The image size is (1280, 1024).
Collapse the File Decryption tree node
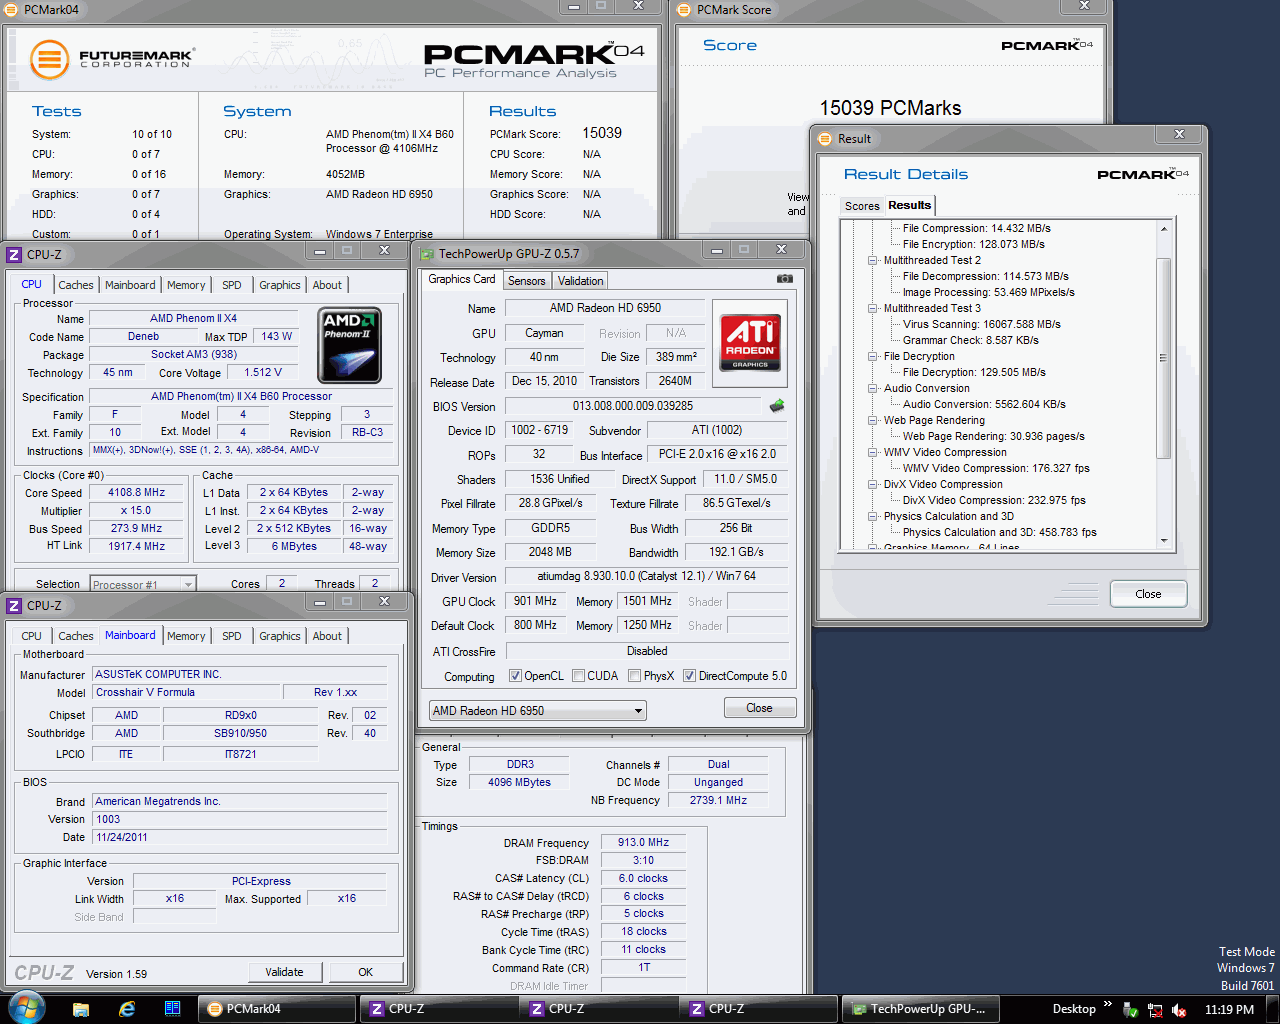click(x=873, y=356)
